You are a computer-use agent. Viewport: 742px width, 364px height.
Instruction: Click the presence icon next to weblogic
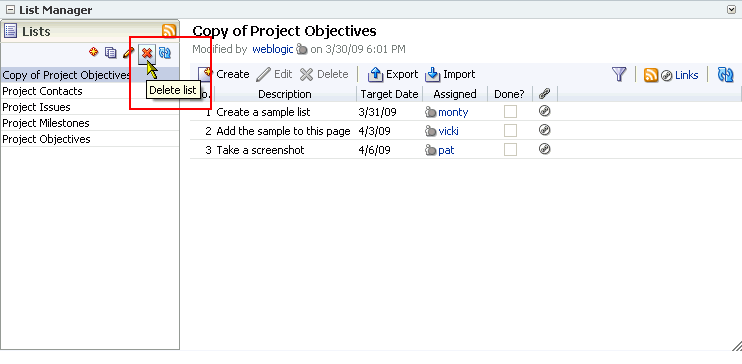301,49
